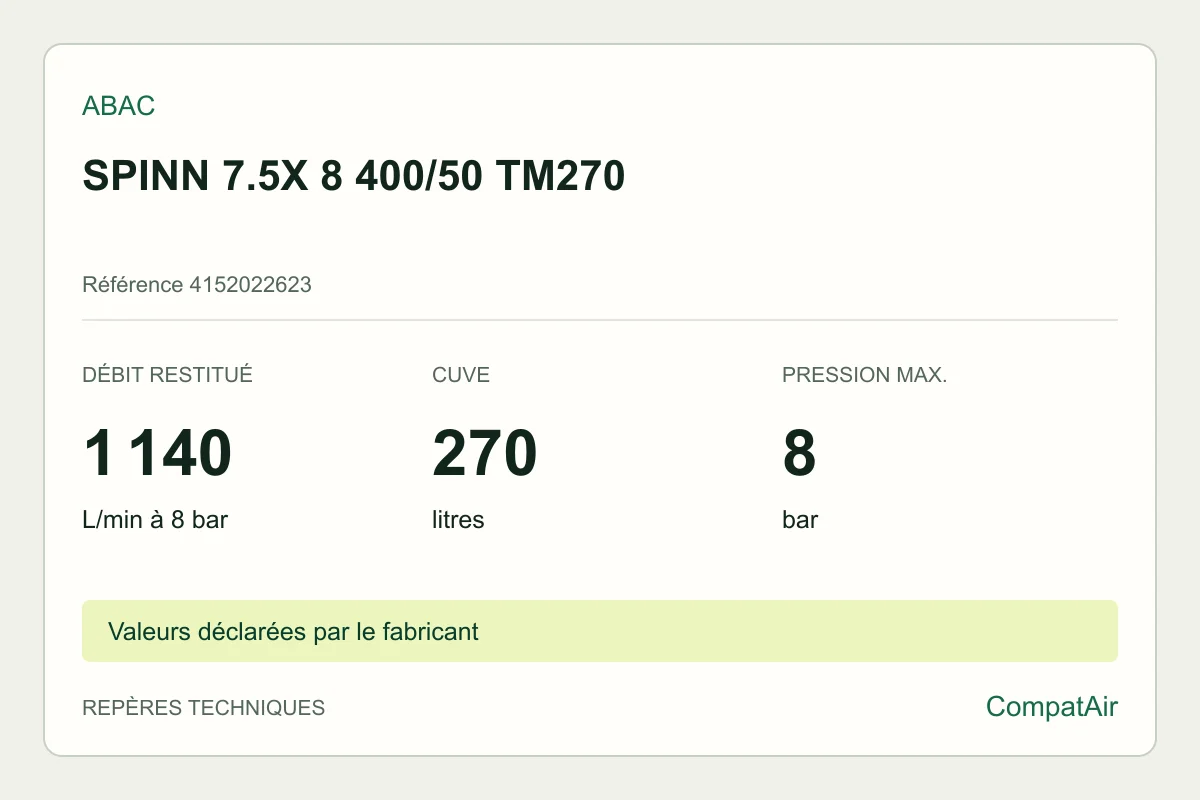Click the reference number 4152022623
The height and width of the screenshot is (800, 1200).
[x=250, y=285]
